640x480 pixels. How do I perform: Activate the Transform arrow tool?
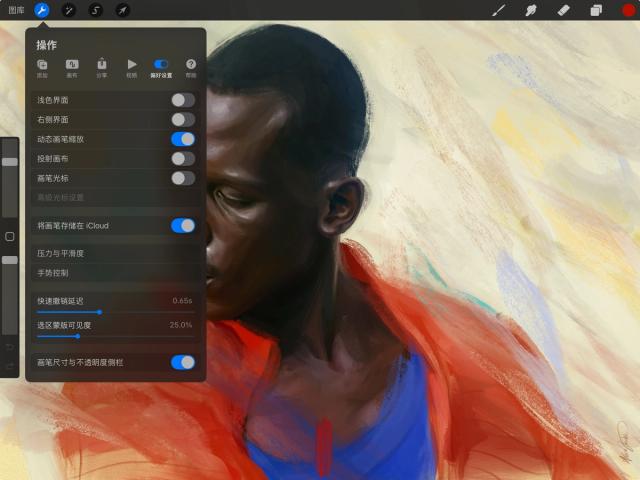coord(122,10)
